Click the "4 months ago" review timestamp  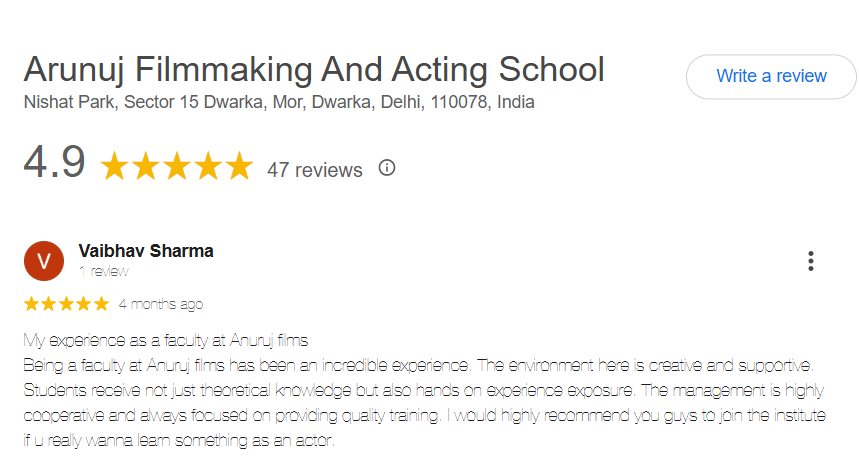[x=160, y=303]
